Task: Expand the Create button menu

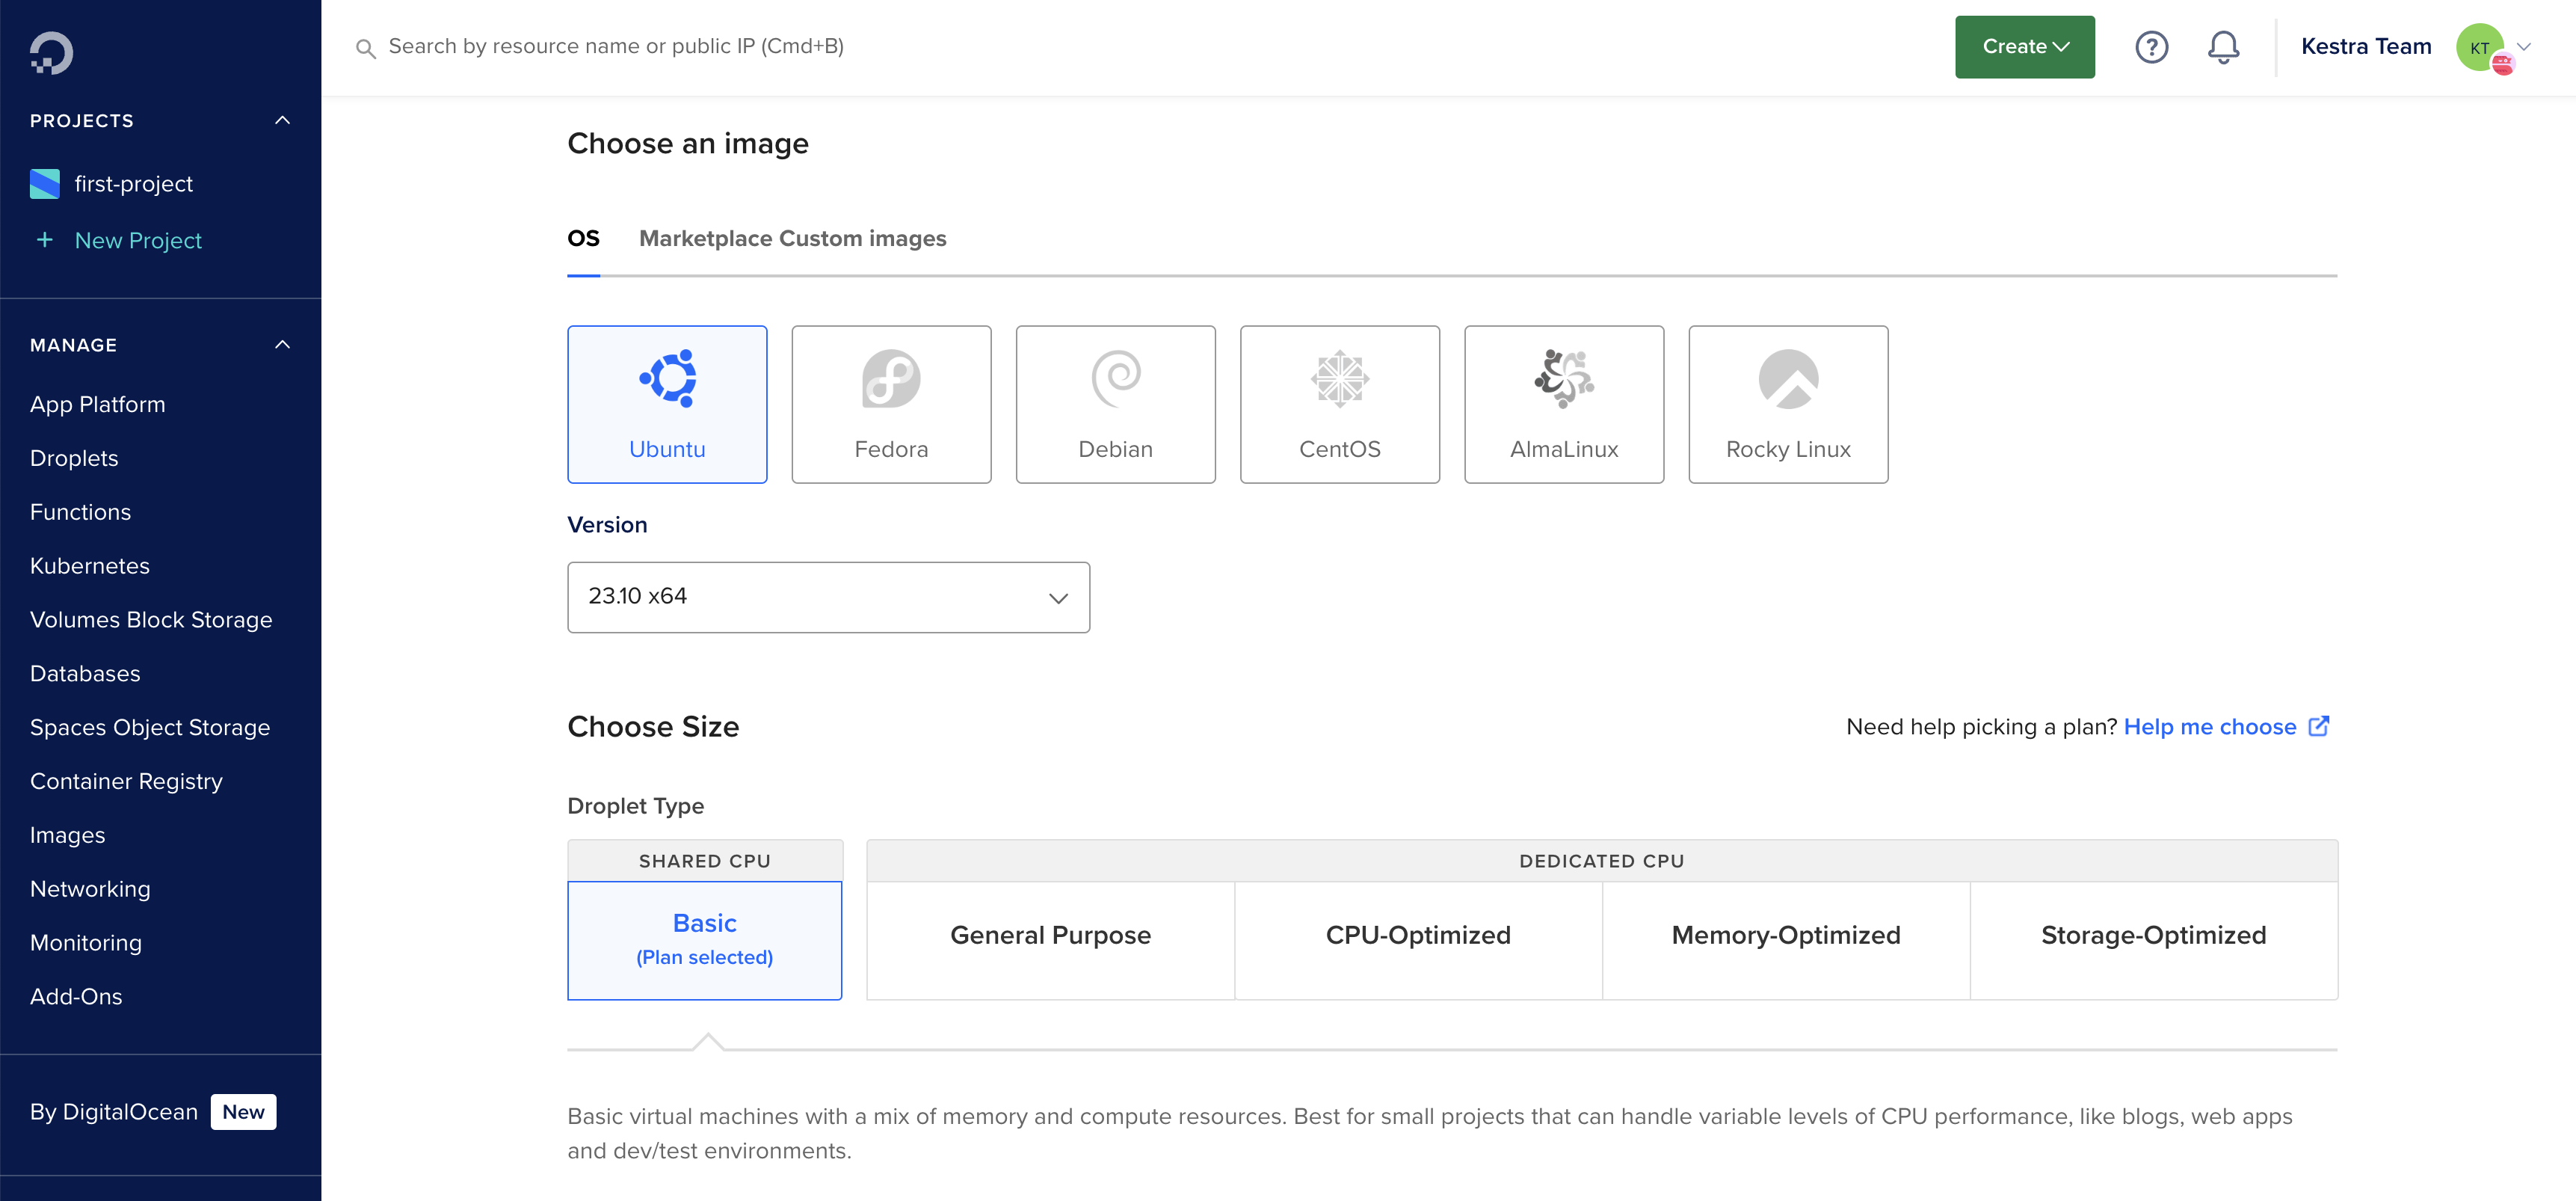Action: pos(2024,47)
